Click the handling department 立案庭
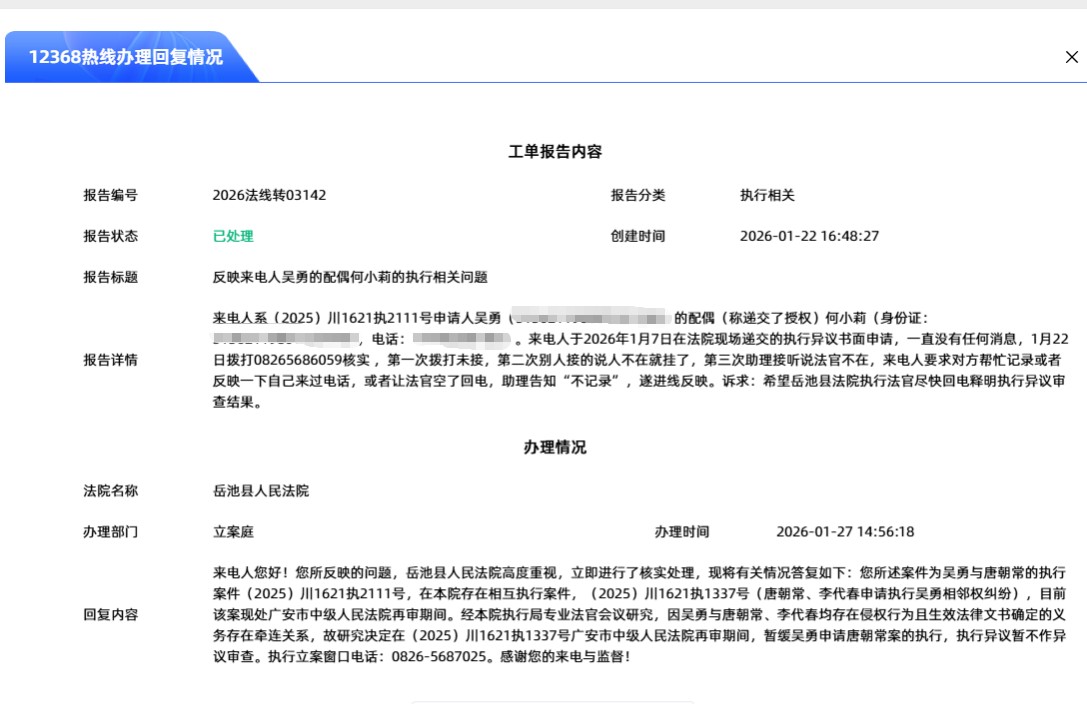Viewport: 1087px width, 704px height. [x=234, y=532]
